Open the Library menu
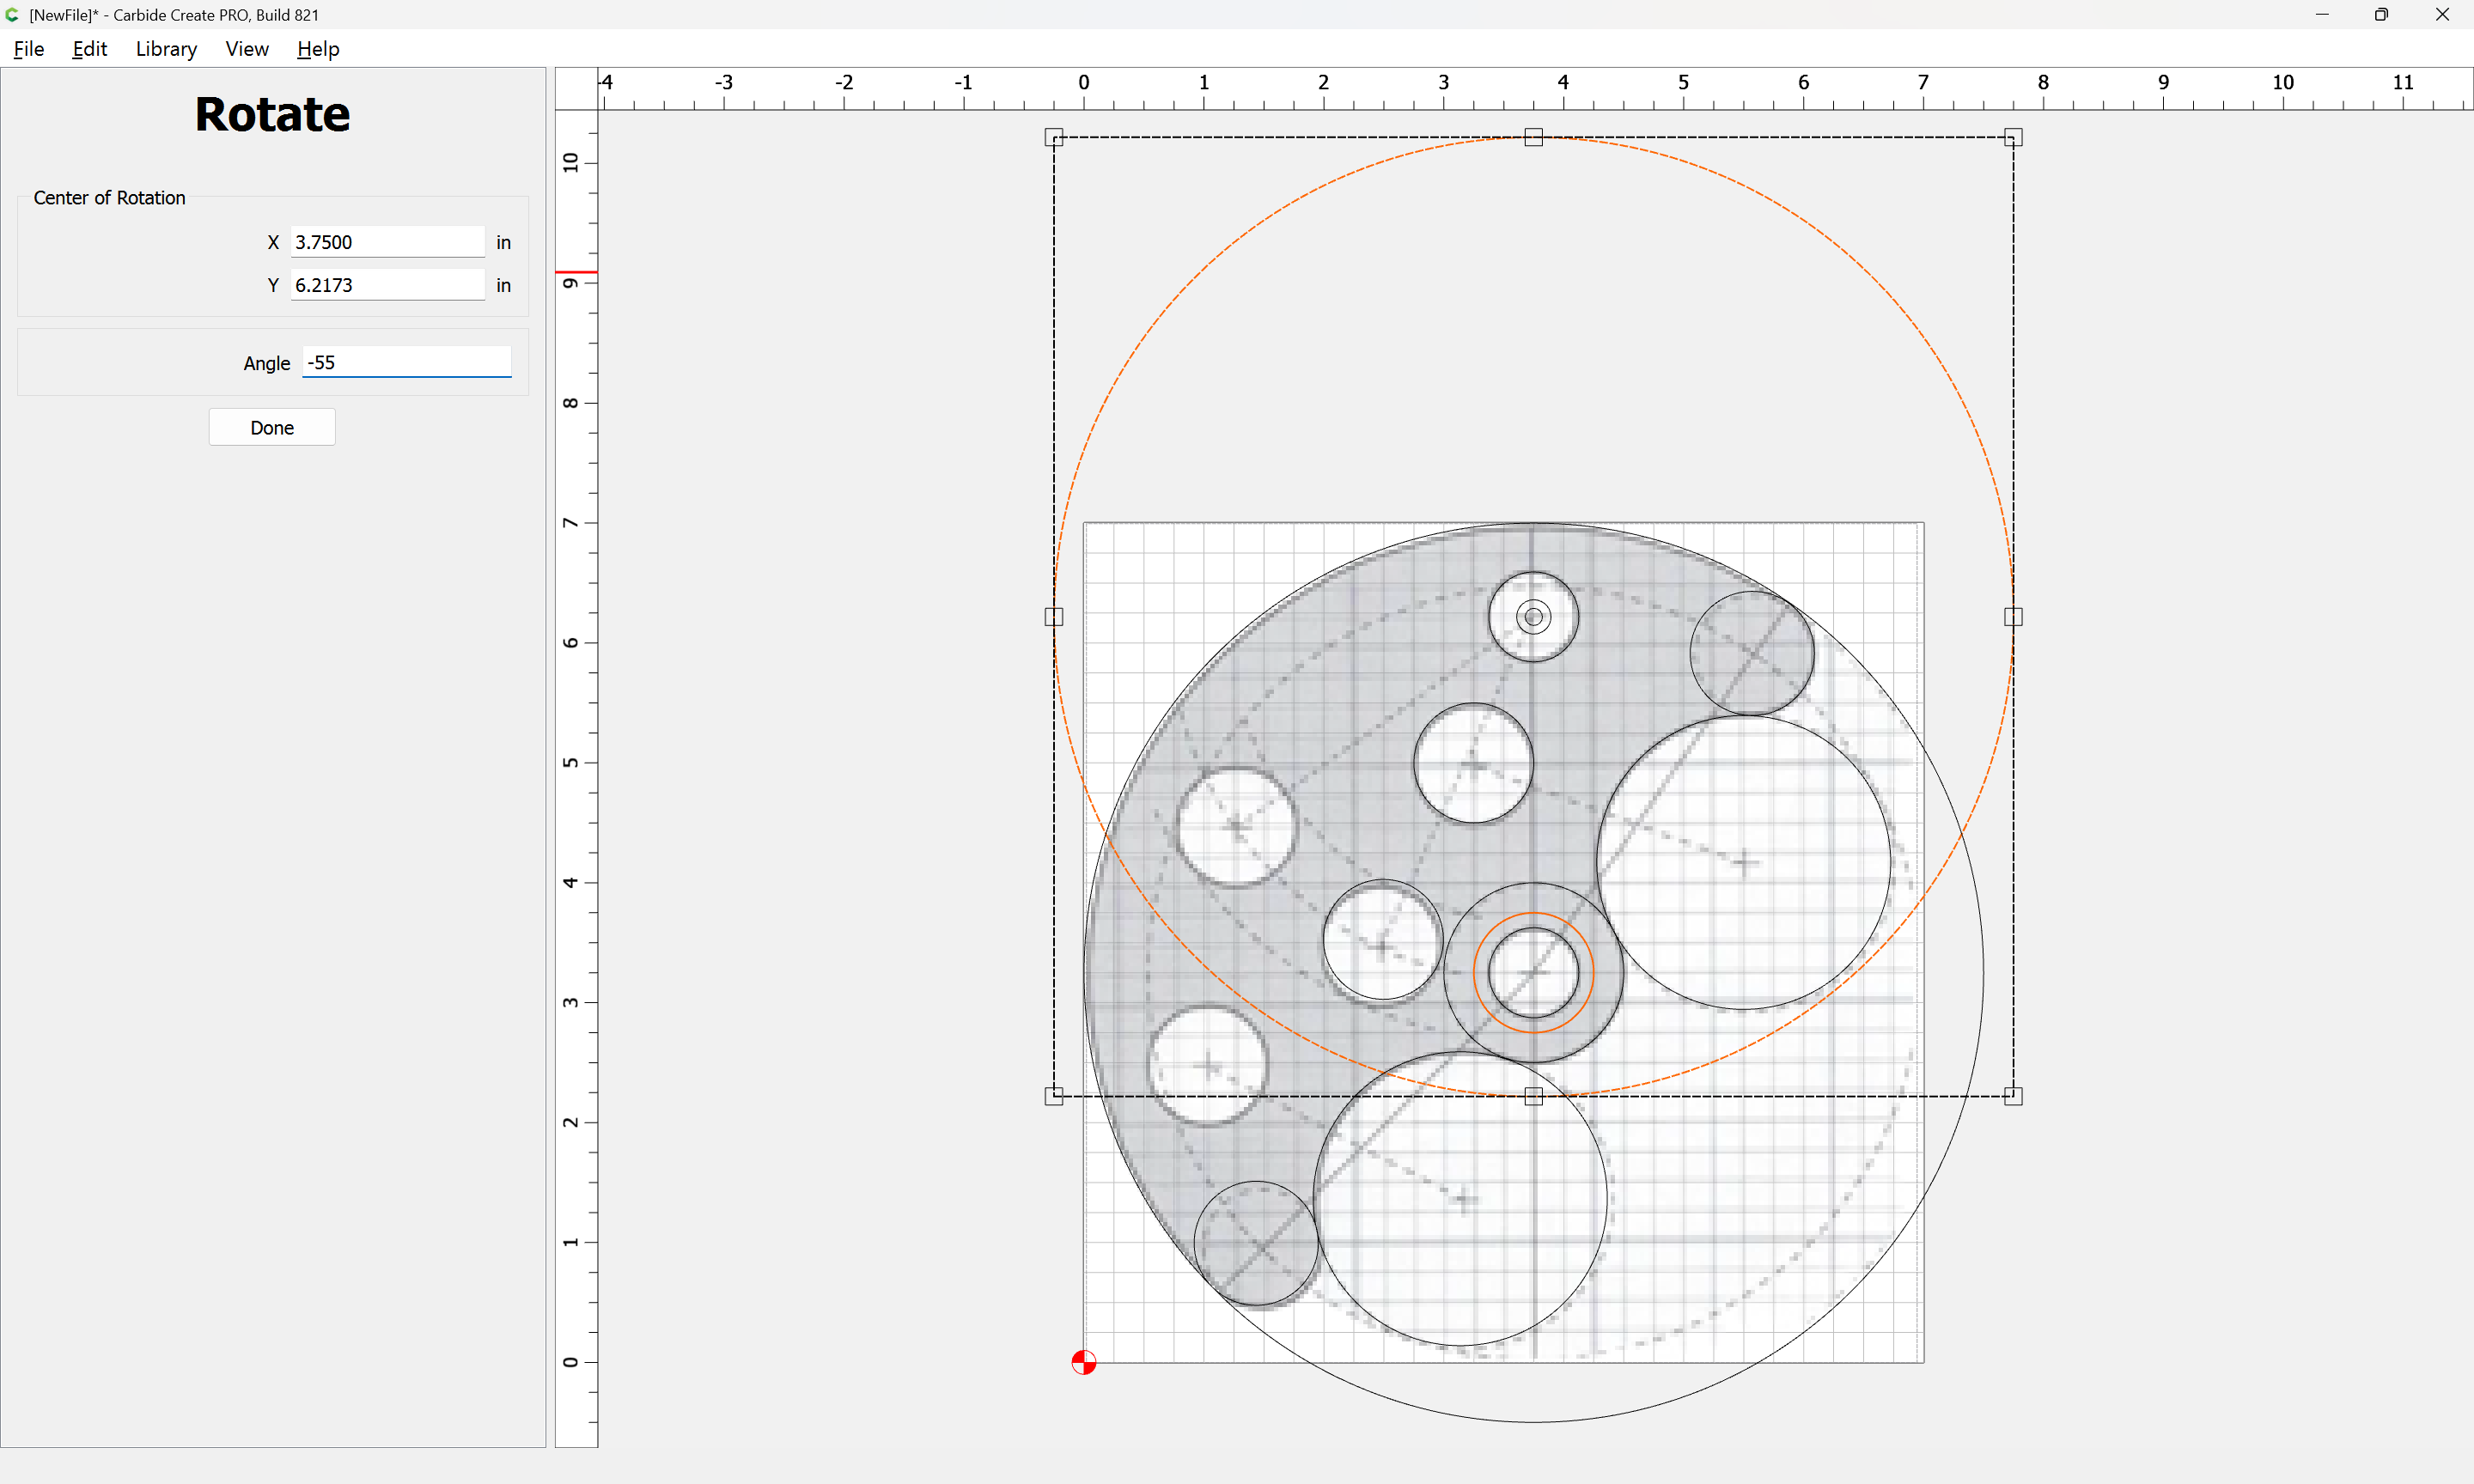The image size is (2474, 1484). point(166,49)
